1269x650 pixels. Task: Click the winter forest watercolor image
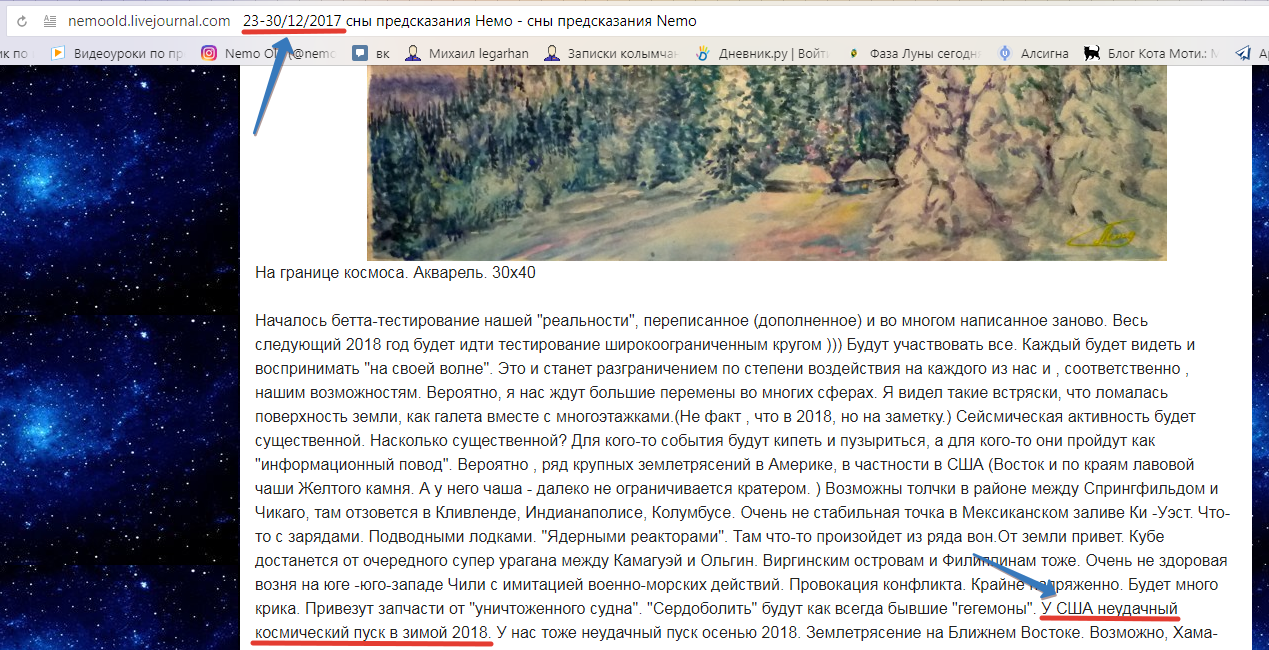tap(767, 164)
